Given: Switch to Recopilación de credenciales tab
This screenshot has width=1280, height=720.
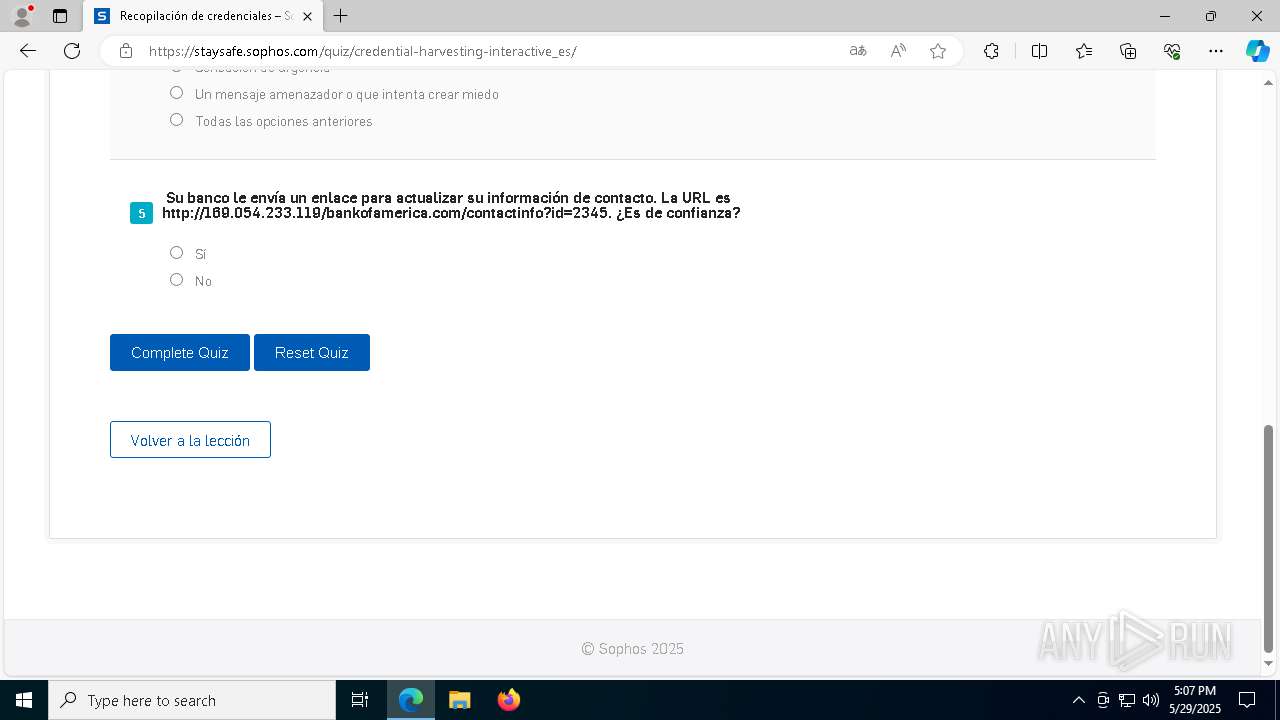Looking at the screenshot, I should click(x=203, y=16).
